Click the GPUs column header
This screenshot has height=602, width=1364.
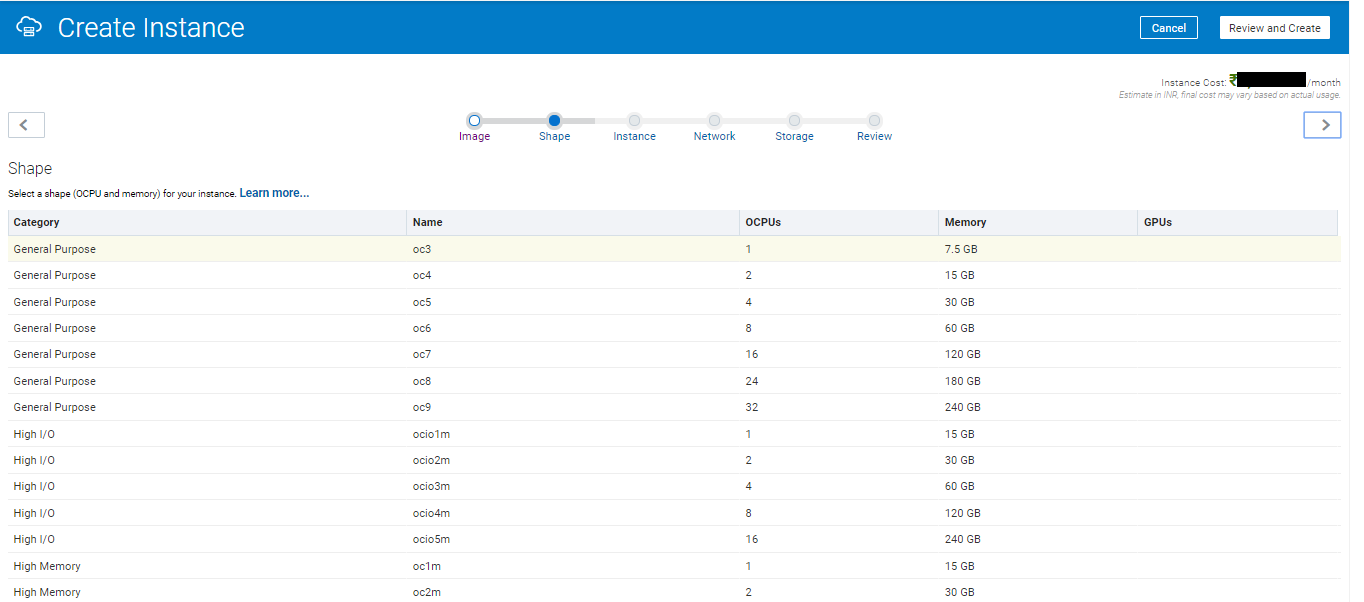click(x=1157, y=222)
